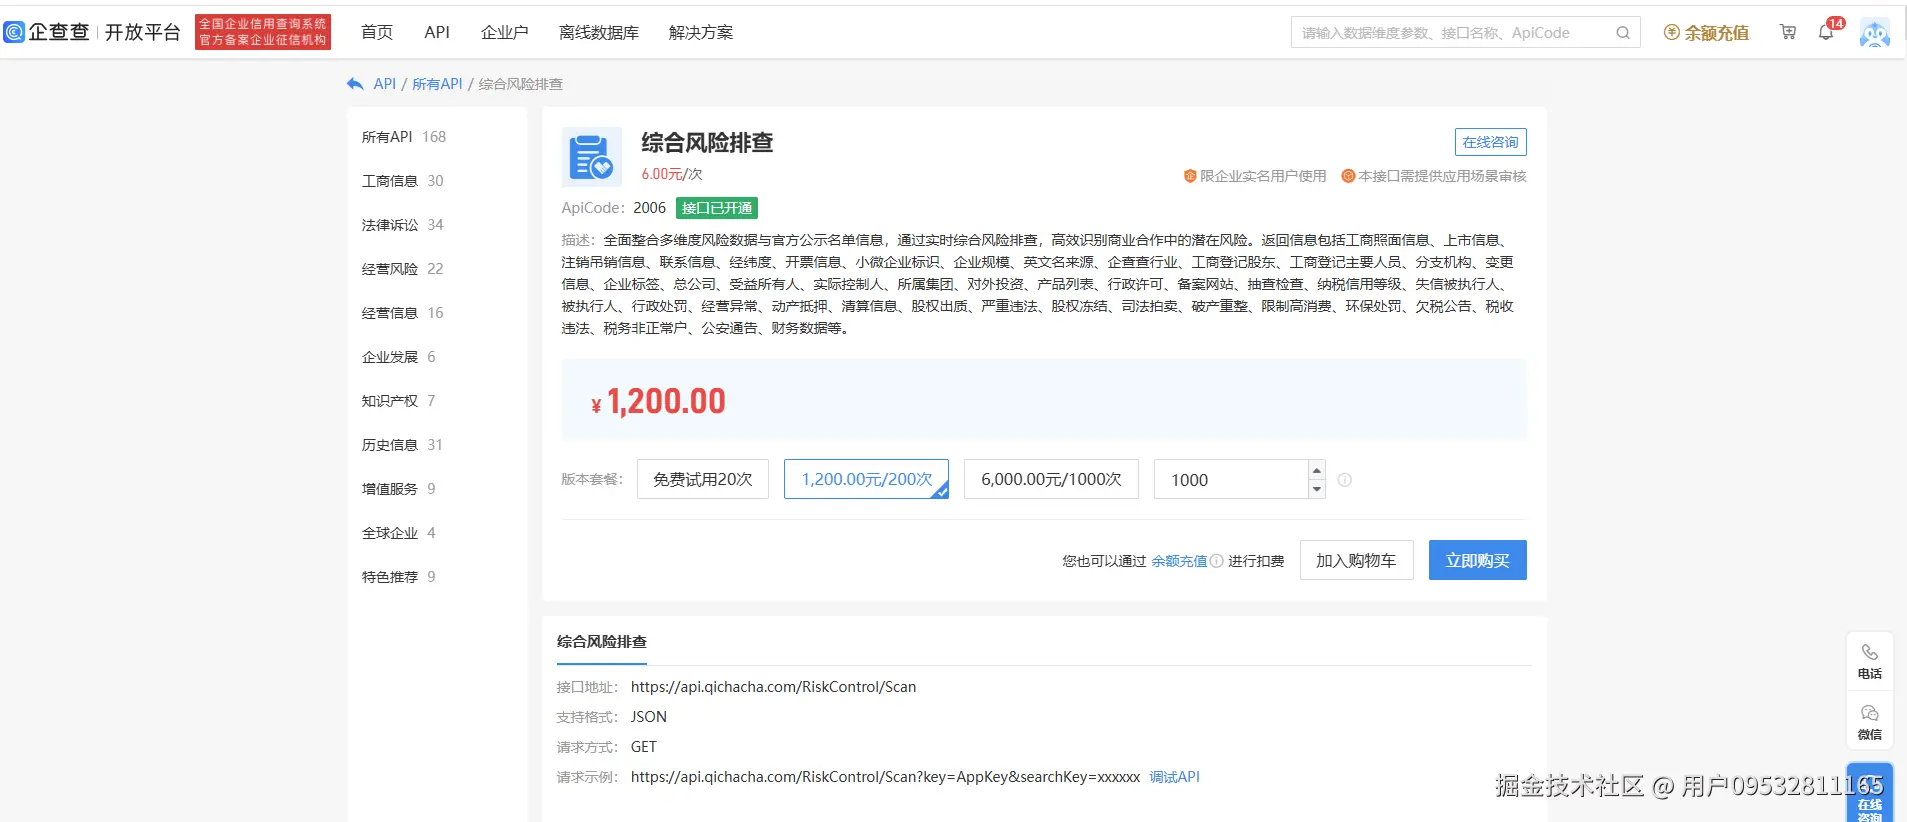The width and height of the screenshot is (1907, 822).
Task: Click the 加入购物车 button
Action: point(1356,560)
